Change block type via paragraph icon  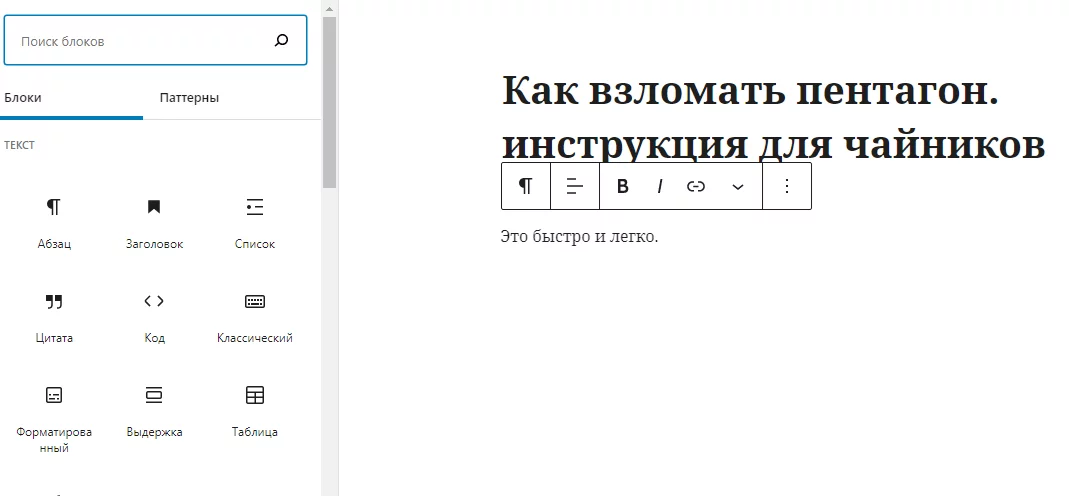coord(526,186)
